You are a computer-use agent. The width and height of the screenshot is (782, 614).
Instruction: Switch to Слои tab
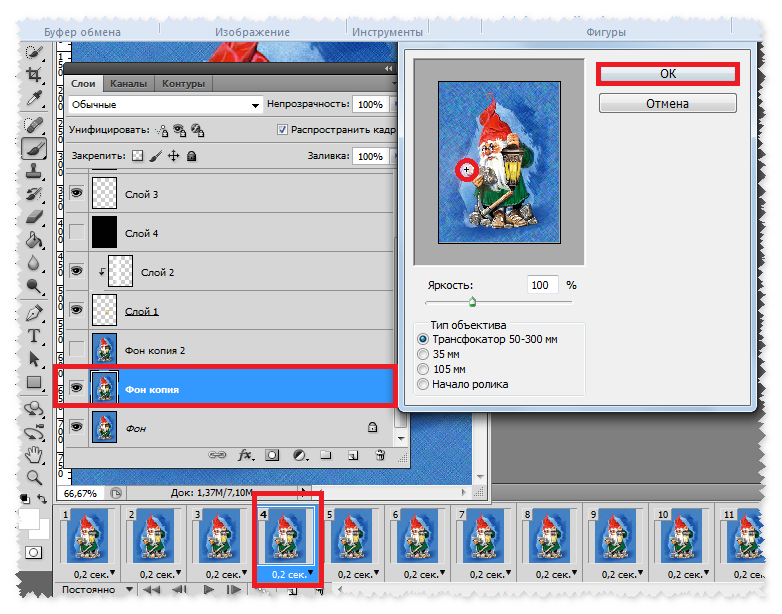(83, 84)
